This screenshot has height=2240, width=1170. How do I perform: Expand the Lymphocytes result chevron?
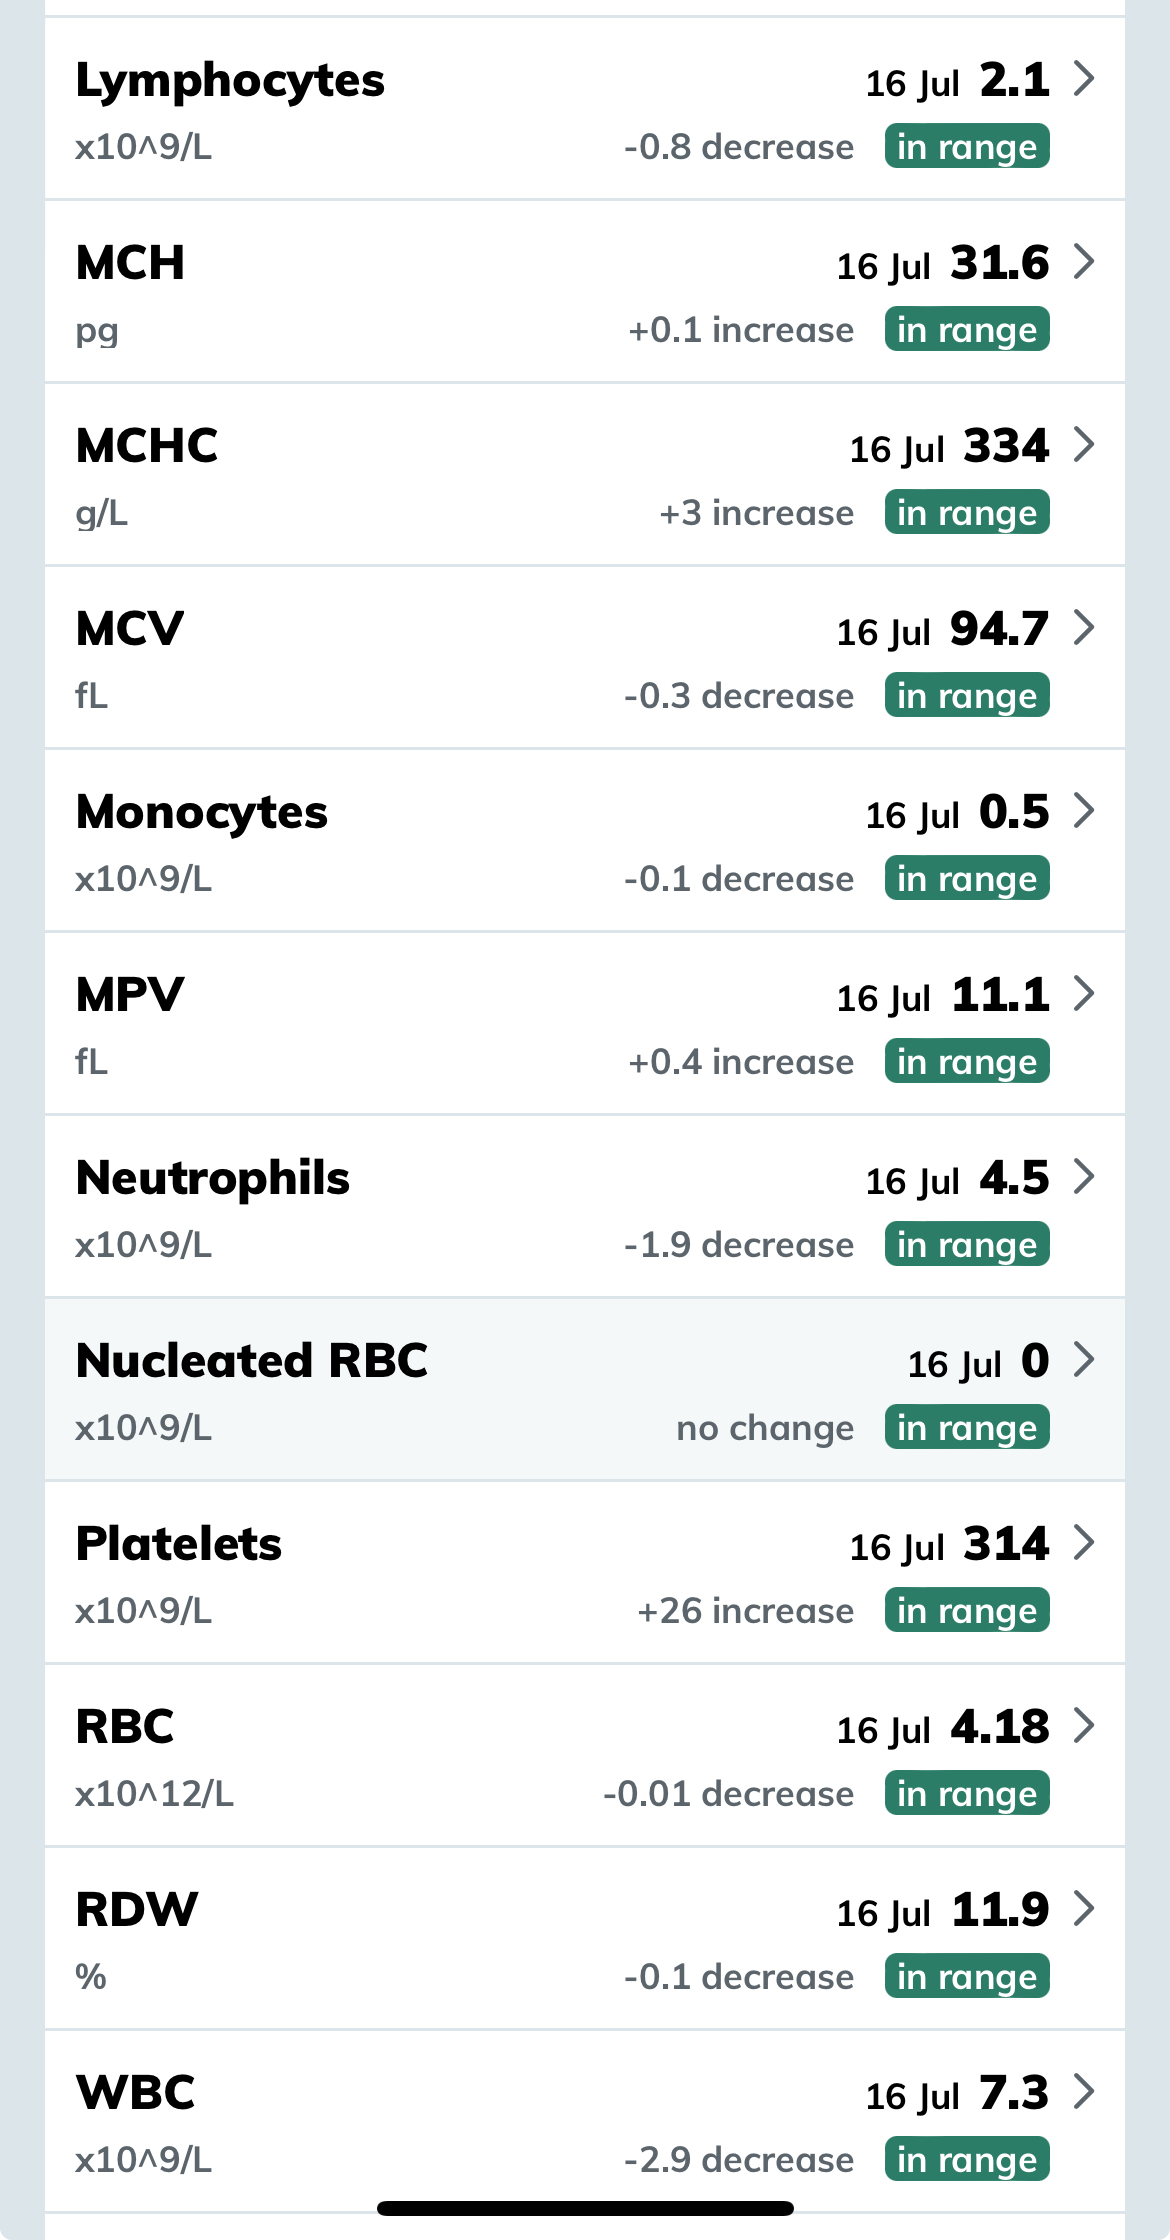click(1084, 78)
